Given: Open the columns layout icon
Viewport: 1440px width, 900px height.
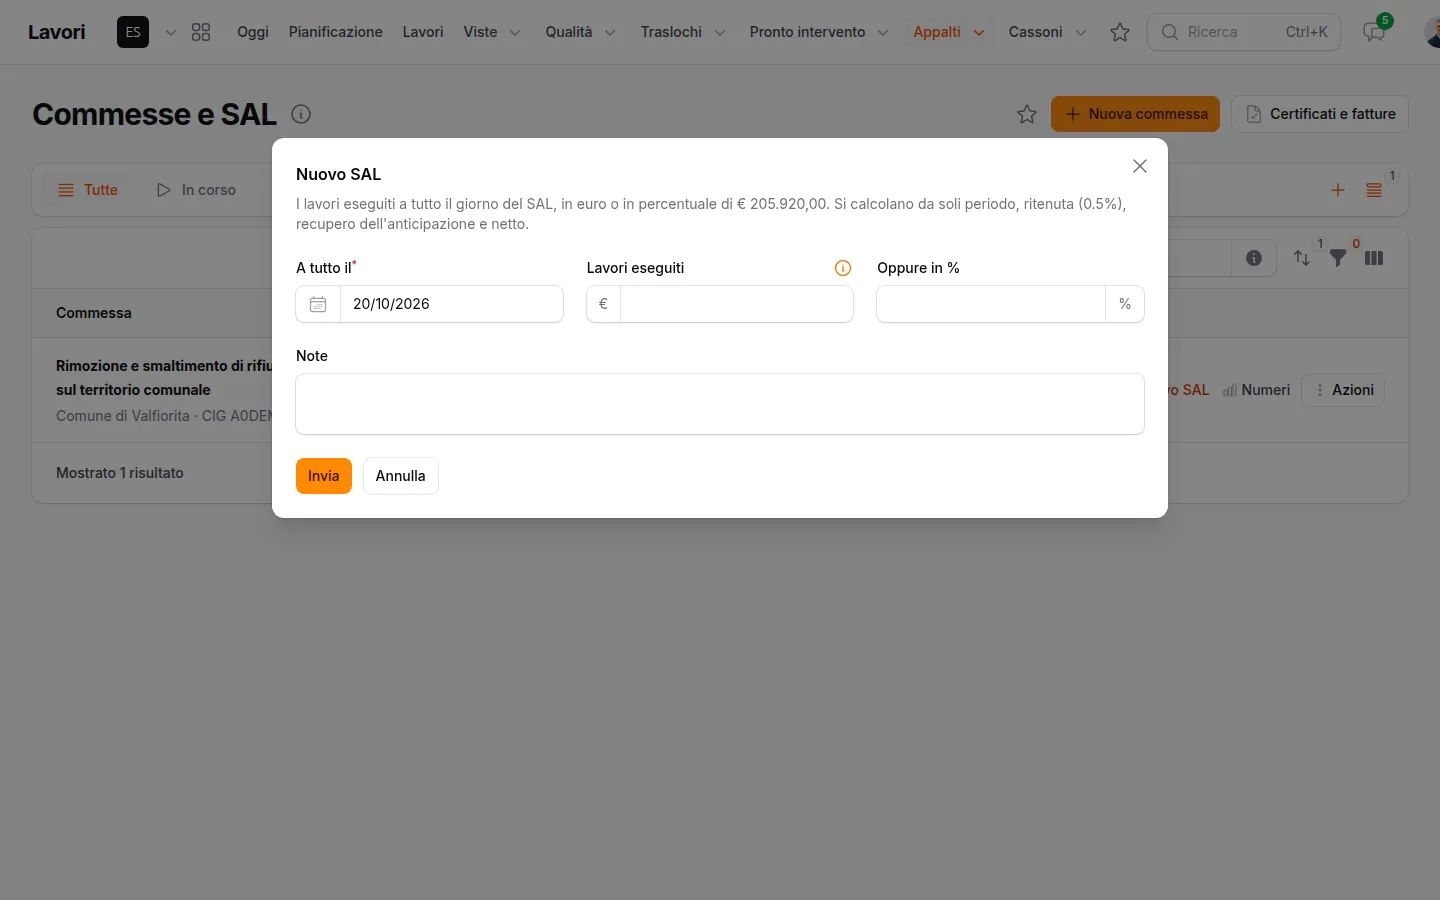Looking at the screenshot, I should [1374, 258].
